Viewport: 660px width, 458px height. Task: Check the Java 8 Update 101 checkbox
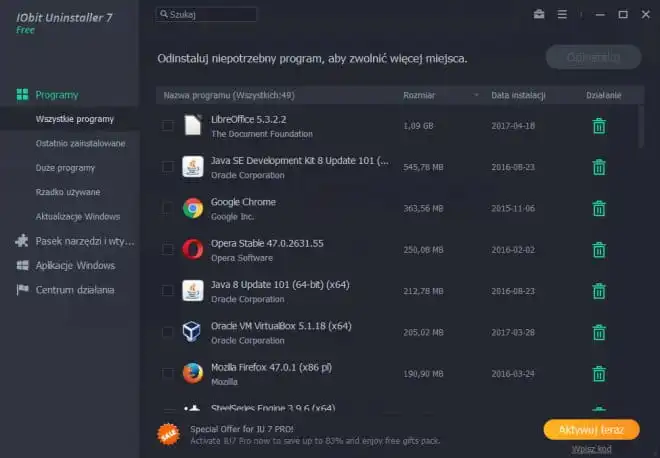168,290
